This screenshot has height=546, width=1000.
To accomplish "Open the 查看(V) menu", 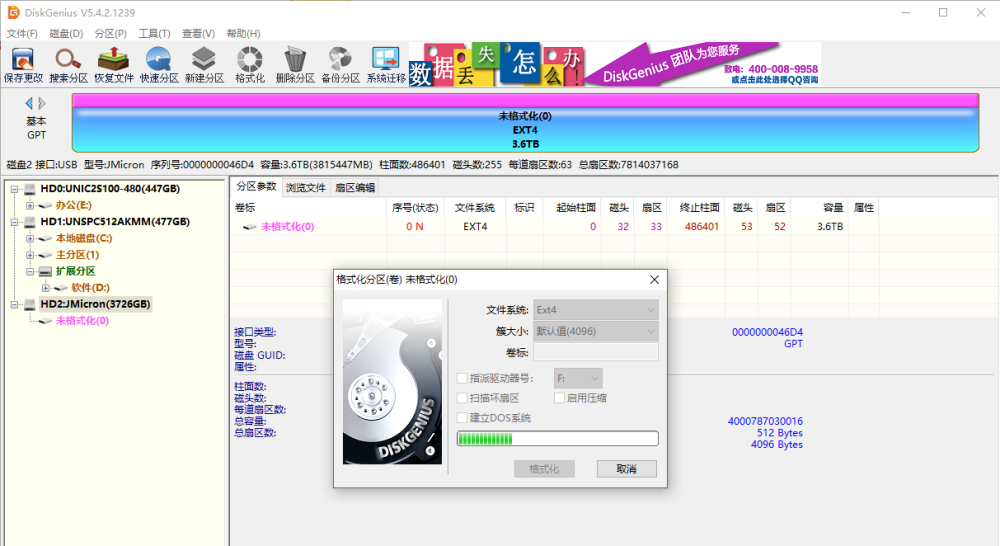I will [x=198, y=33].
